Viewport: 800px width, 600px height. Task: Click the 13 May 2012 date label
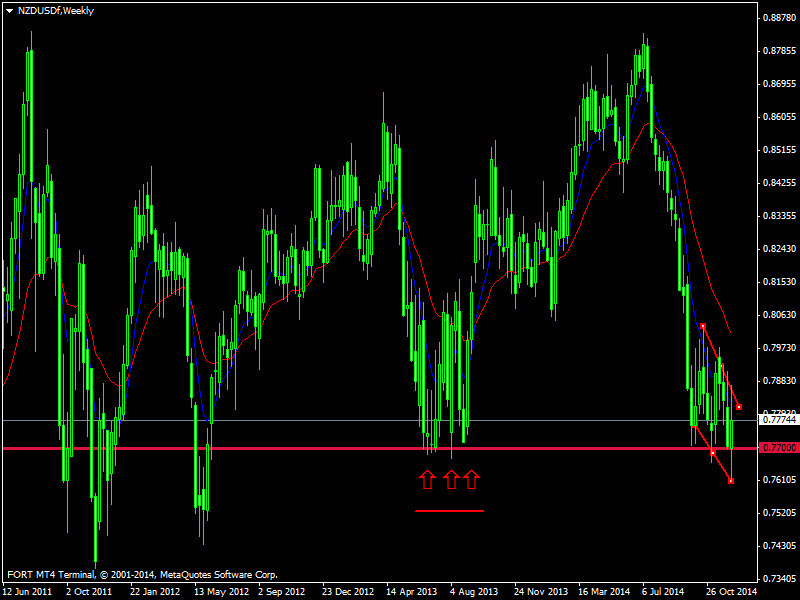click(x=221, y=592)
